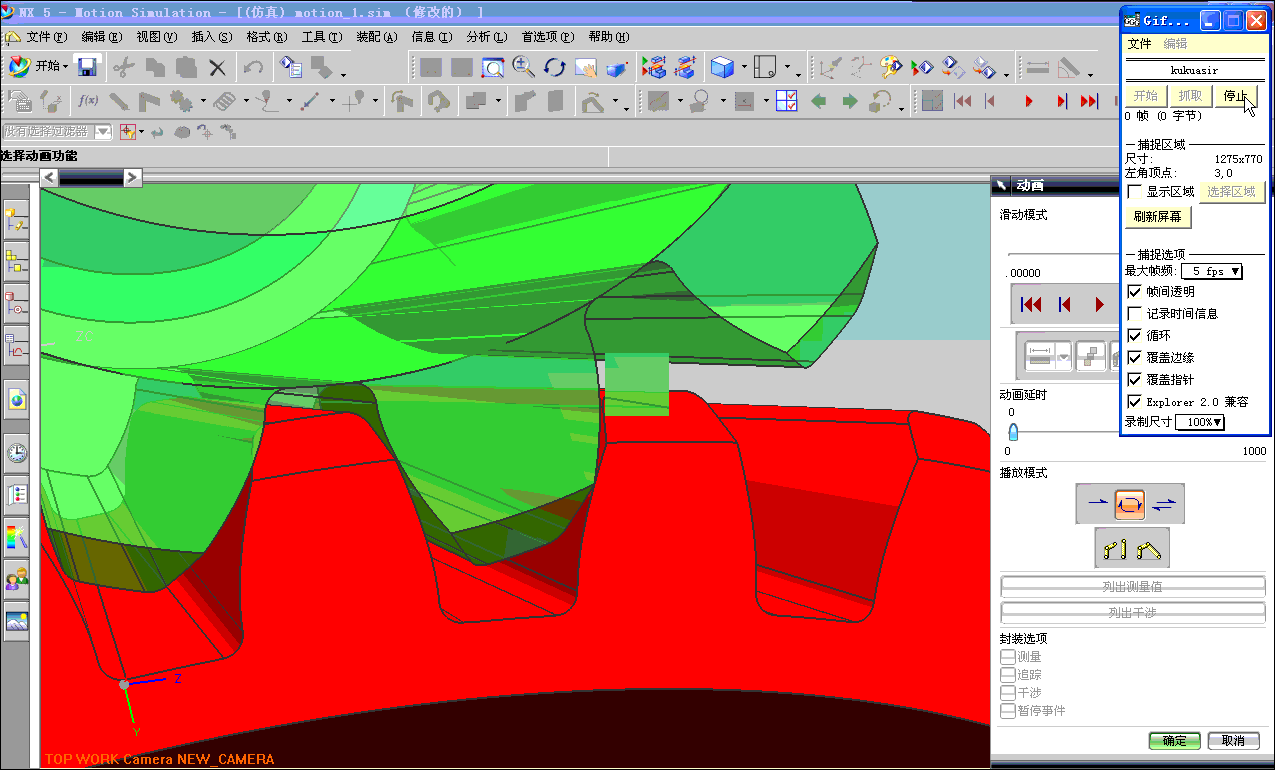Click the Save (floppy disk) icon
This screenshot has height=770, width=1275.
point(87,67)
